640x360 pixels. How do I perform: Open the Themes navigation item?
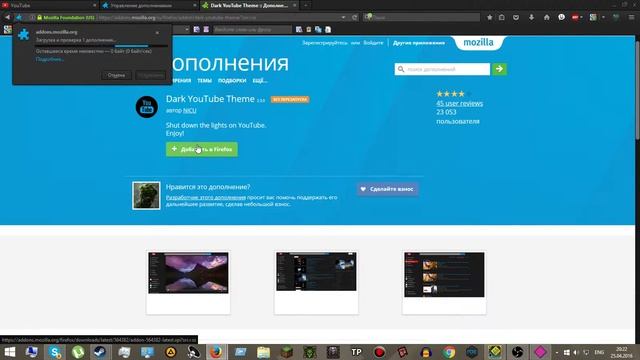click(204, 80)
